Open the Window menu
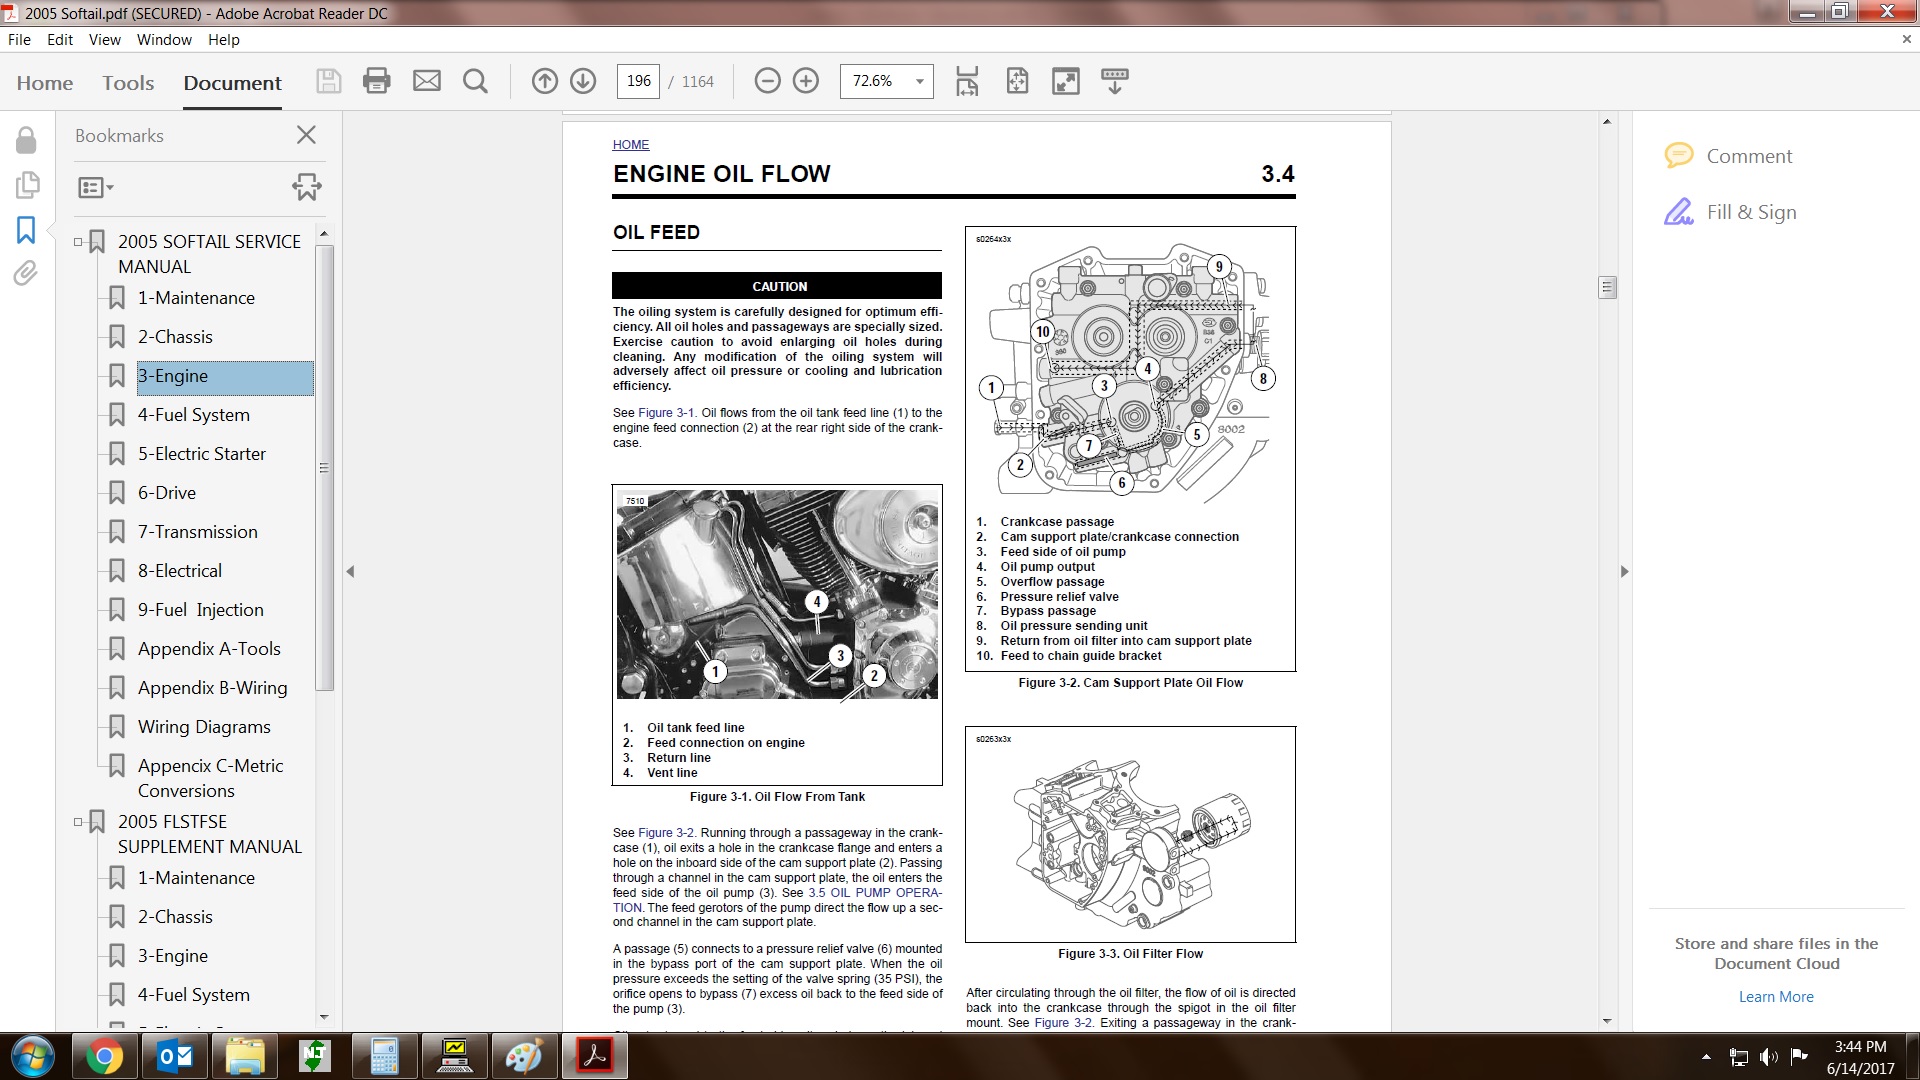 164,40
